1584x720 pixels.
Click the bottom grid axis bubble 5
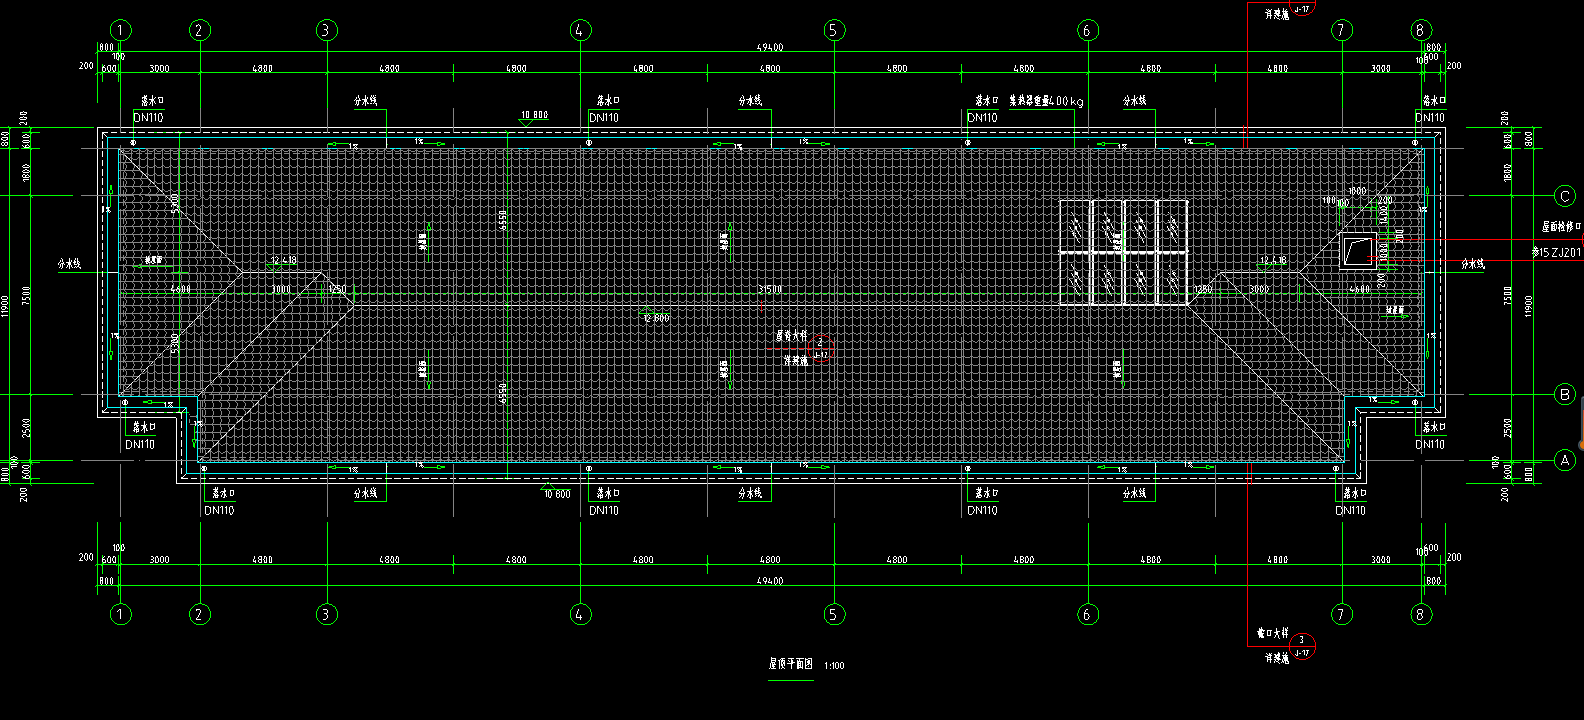pos(834,614)
